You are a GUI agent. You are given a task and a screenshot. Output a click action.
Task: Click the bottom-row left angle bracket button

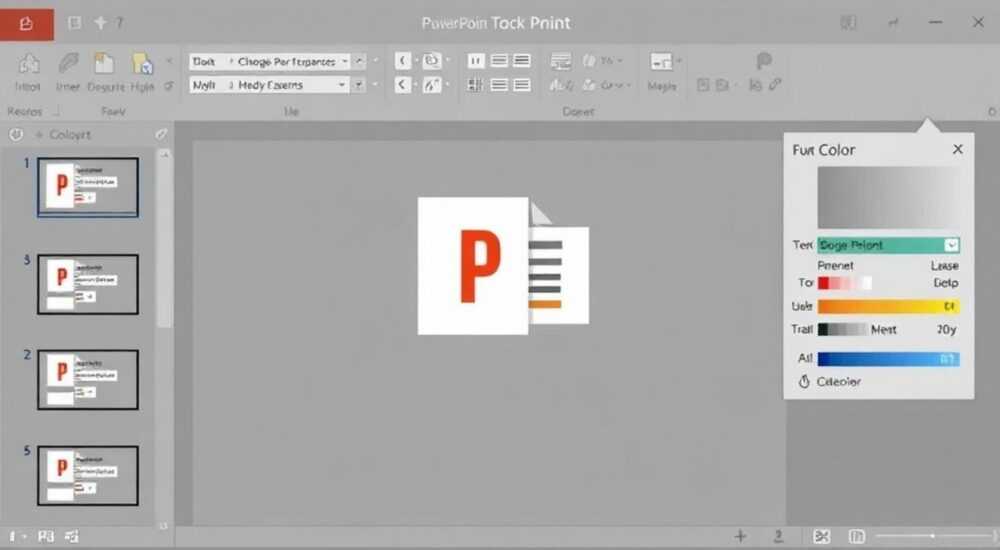(x=402, y=84)
